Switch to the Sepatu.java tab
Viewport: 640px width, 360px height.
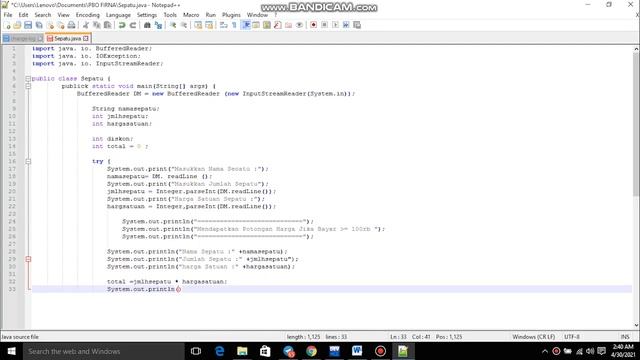pyautogui.click(x=67, y=38)
